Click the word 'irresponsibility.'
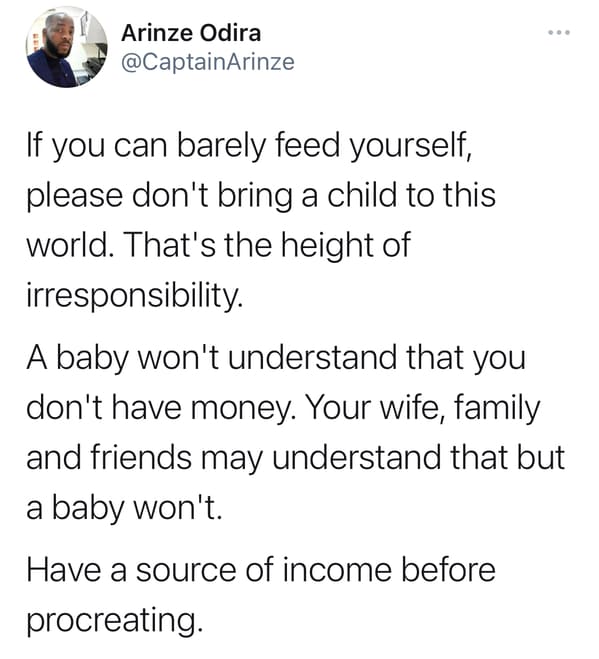 click(x=135, y=296)
